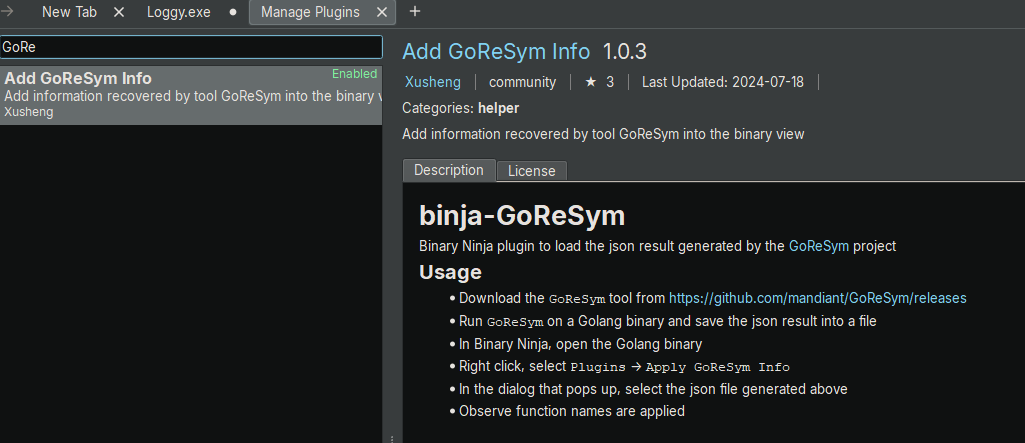This screenshot has width=1025, height=443.
Task: Open a new tab with plus icon
Action: click(414, 12)
